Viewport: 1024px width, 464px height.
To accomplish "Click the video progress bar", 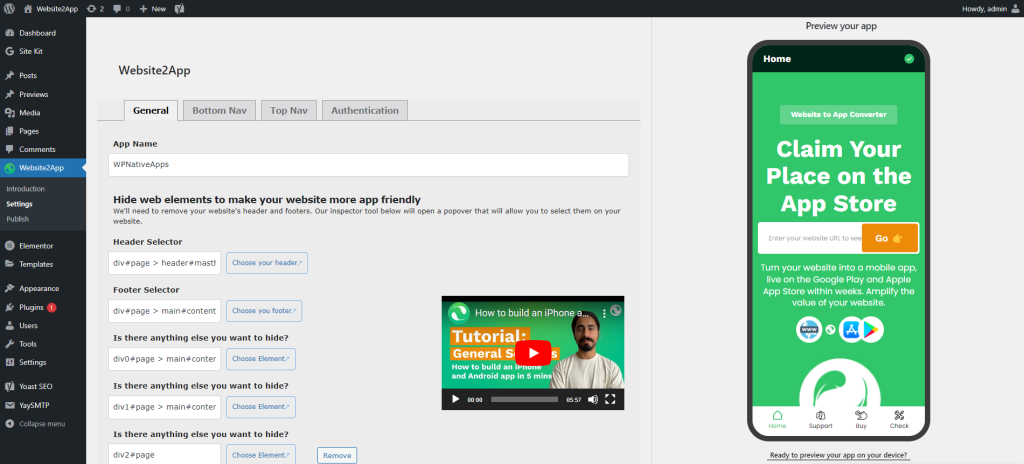I will coord(524,399).
